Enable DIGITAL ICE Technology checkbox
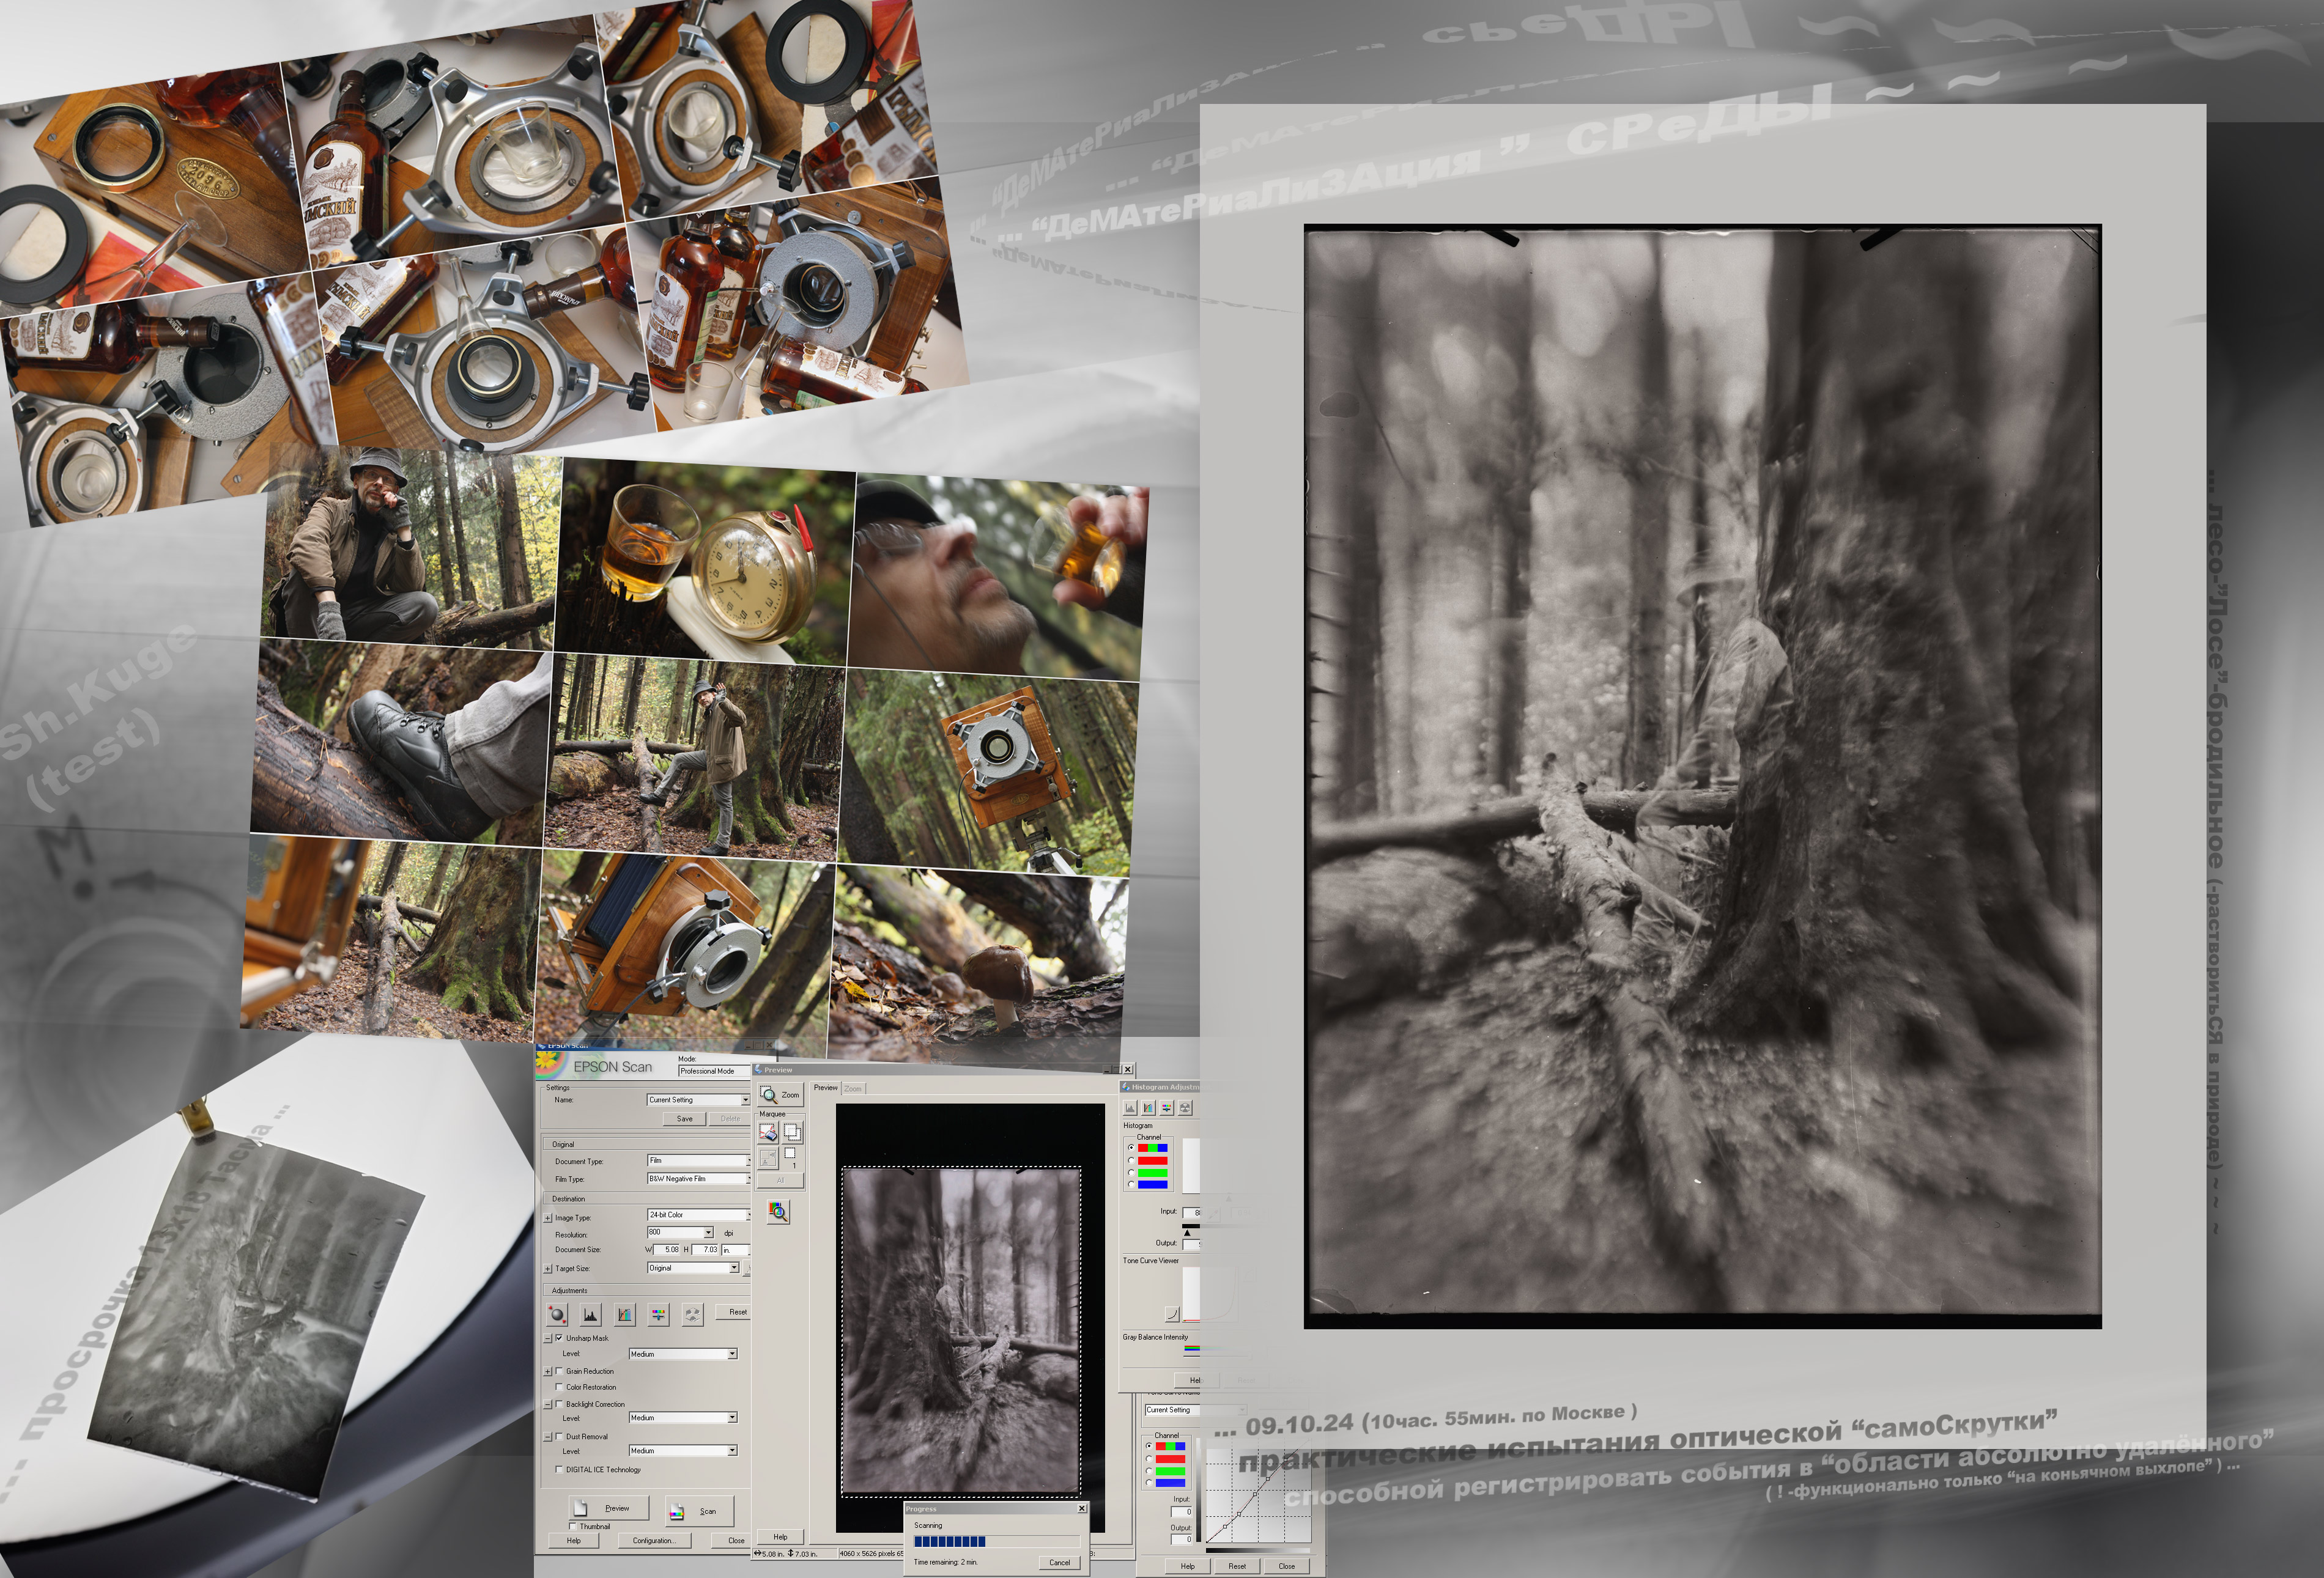 pos(559,1469)
